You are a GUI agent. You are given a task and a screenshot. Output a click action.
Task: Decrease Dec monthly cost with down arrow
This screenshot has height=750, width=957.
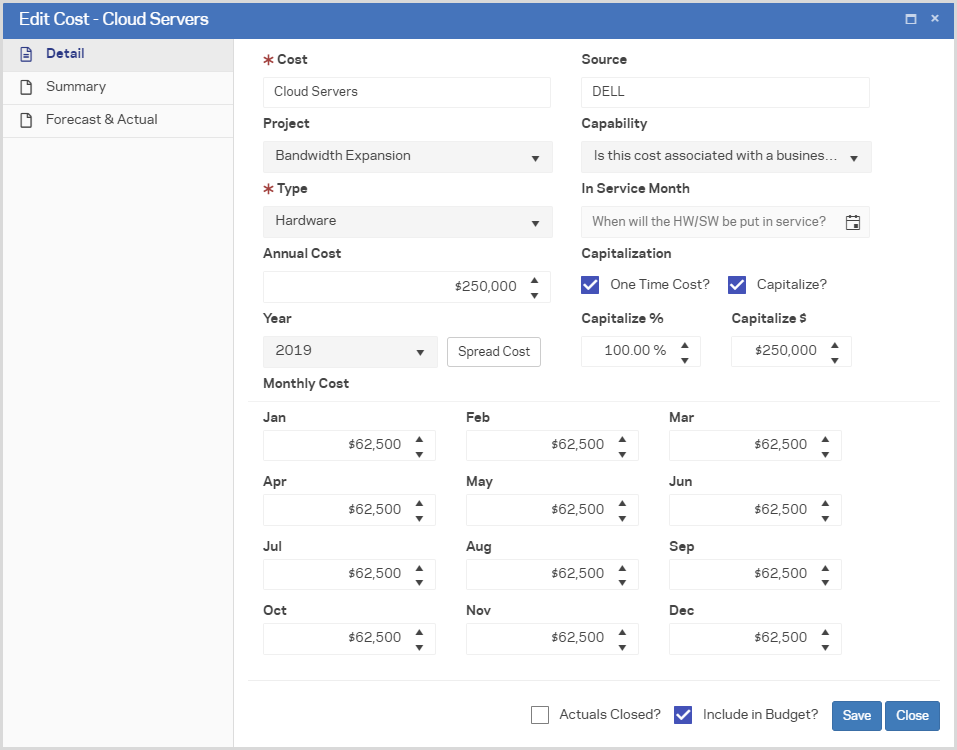825,647
